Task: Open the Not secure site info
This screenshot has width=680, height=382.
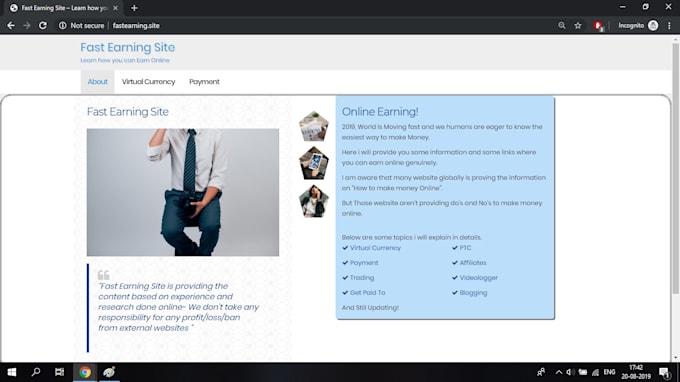Action: point(82,26)
